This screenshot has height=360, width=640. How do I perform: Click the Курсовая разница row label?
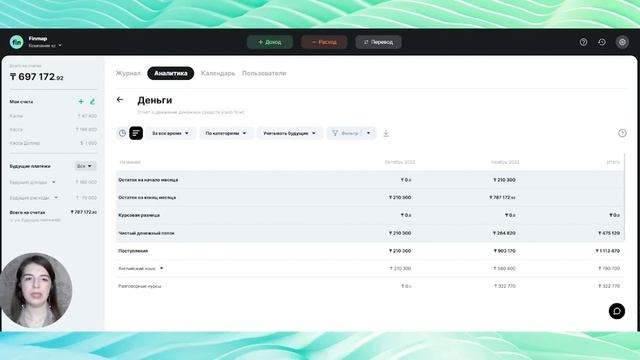(139, 215)
